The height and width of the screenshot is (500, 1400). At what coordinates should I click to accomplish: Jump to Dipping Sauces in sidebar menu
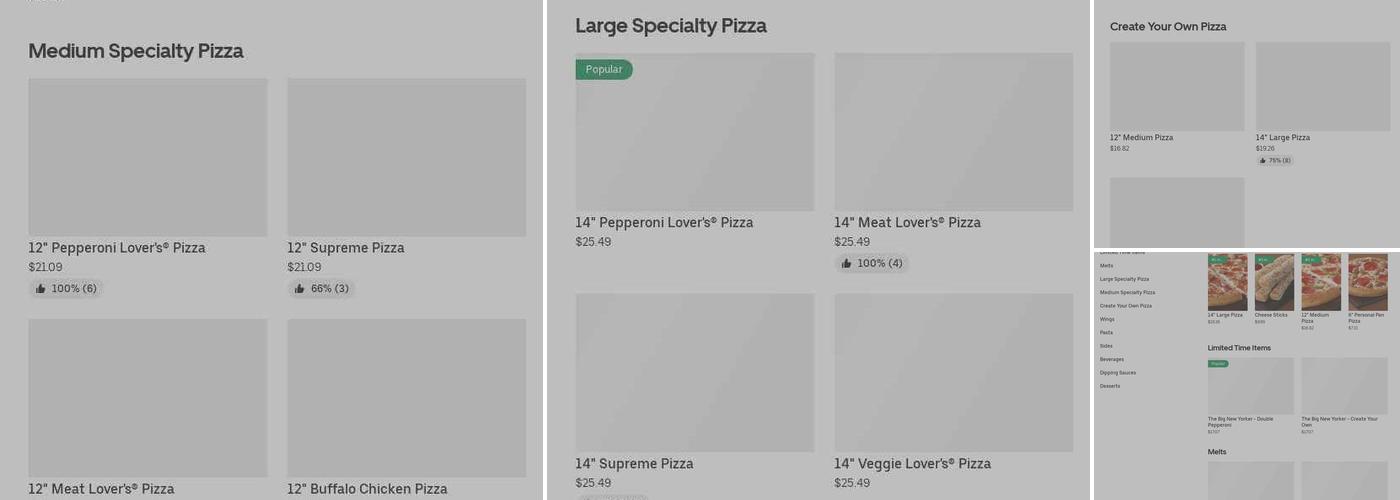coord(1118,373)
